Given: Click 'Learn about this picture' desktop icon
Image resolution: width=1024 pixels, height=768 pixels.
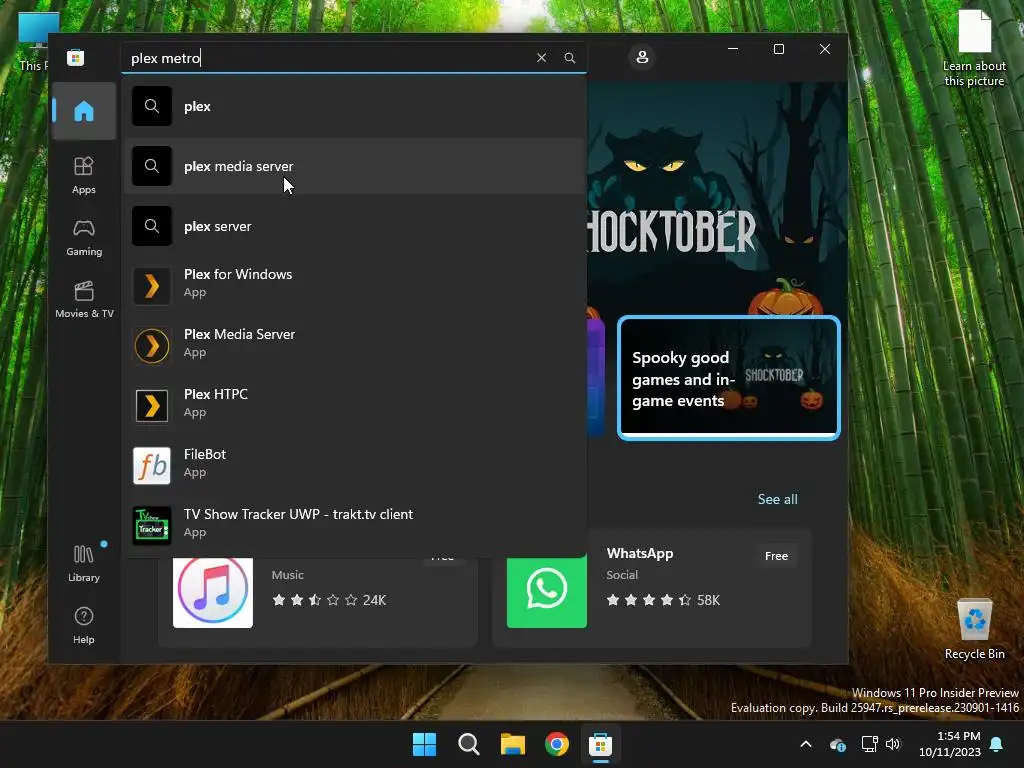Looking at the screenshot, I should pyautogui.click(x=974, y=49).
